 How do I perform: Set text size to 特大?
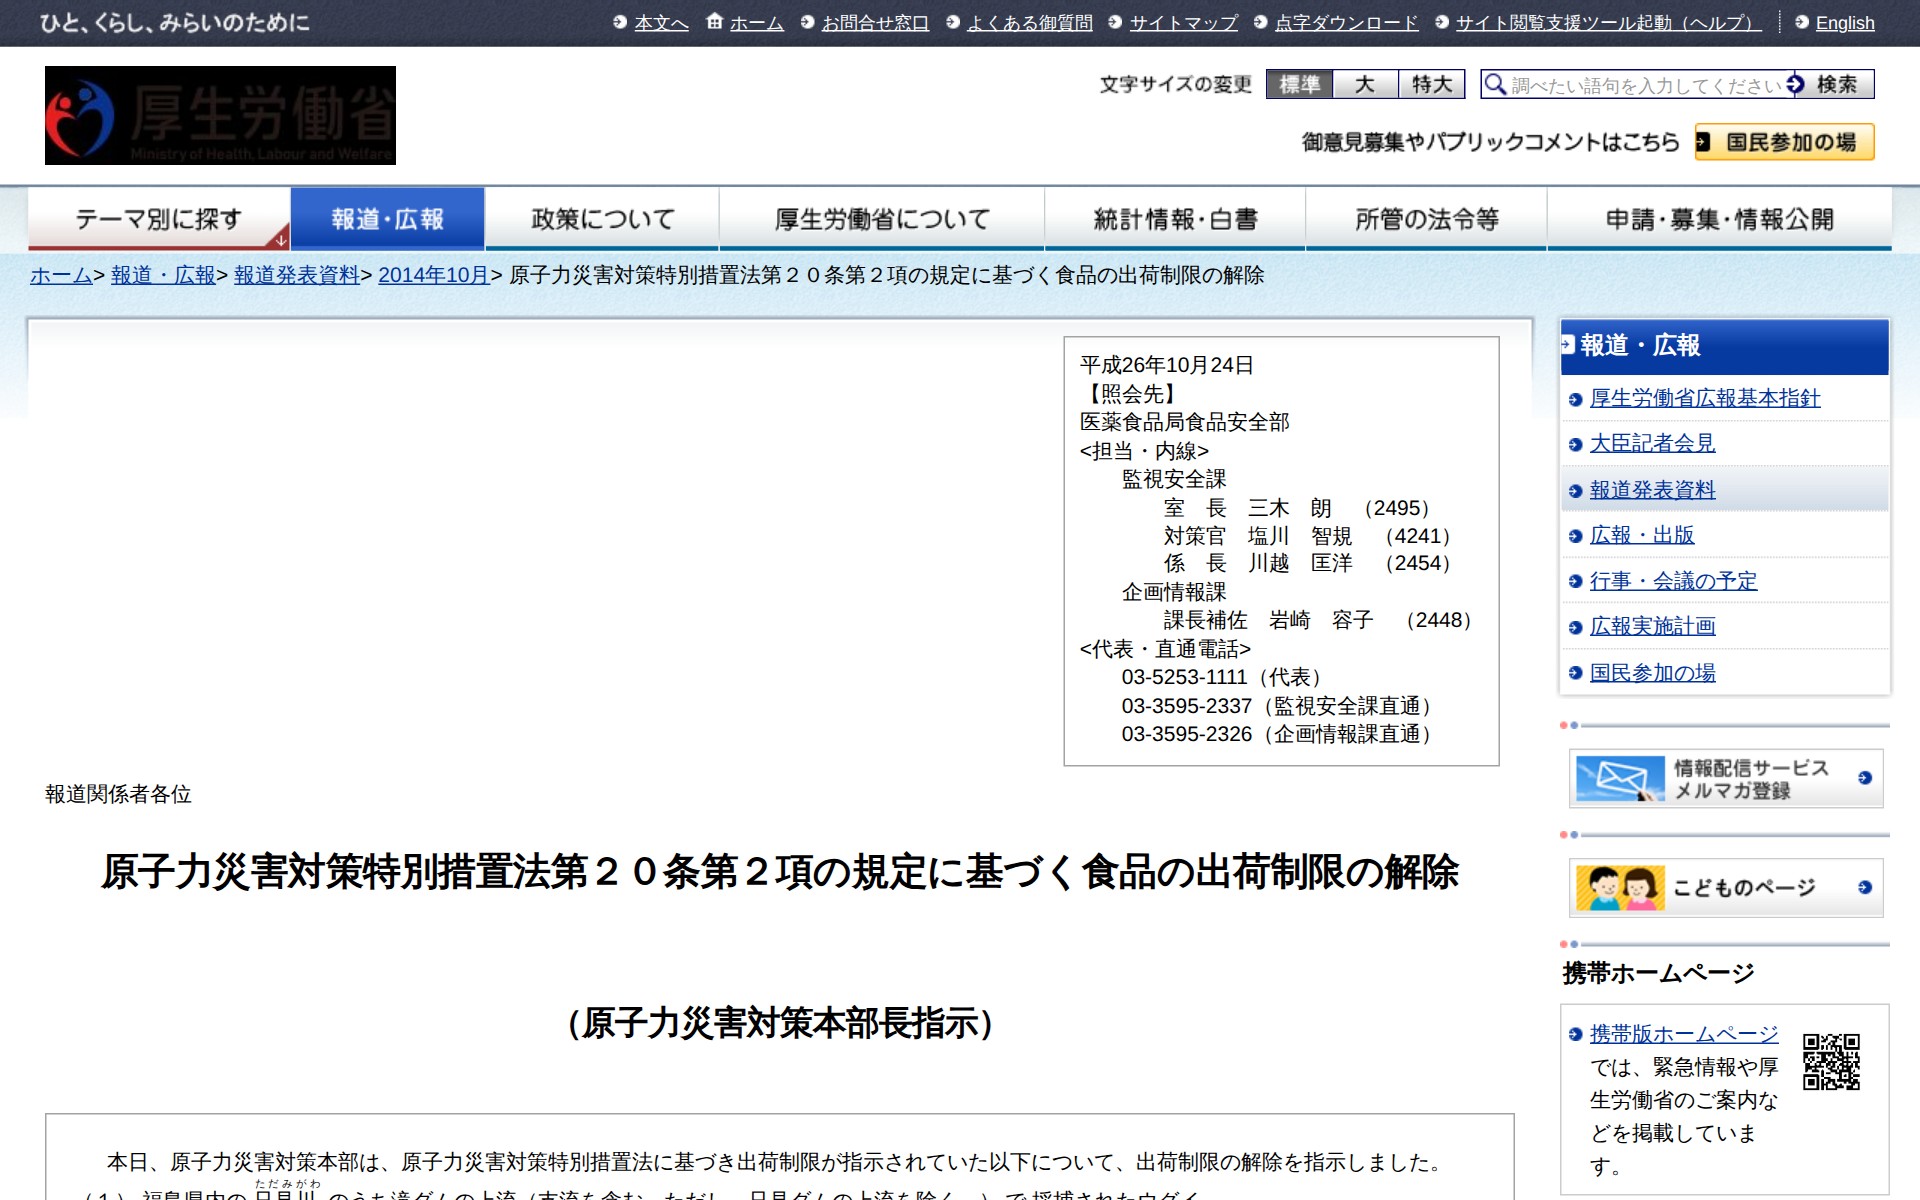1430,85
